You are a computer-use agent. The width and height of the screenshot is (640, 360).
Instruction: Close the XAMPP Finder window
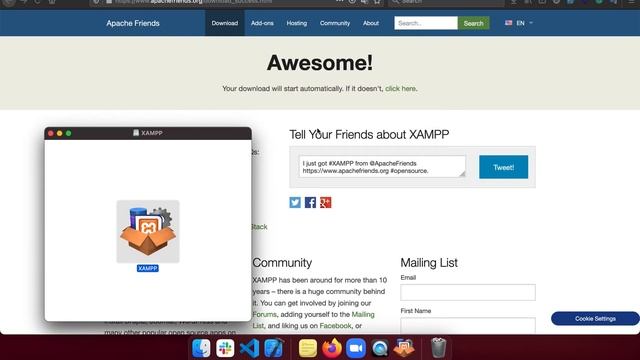pos(51,133)
